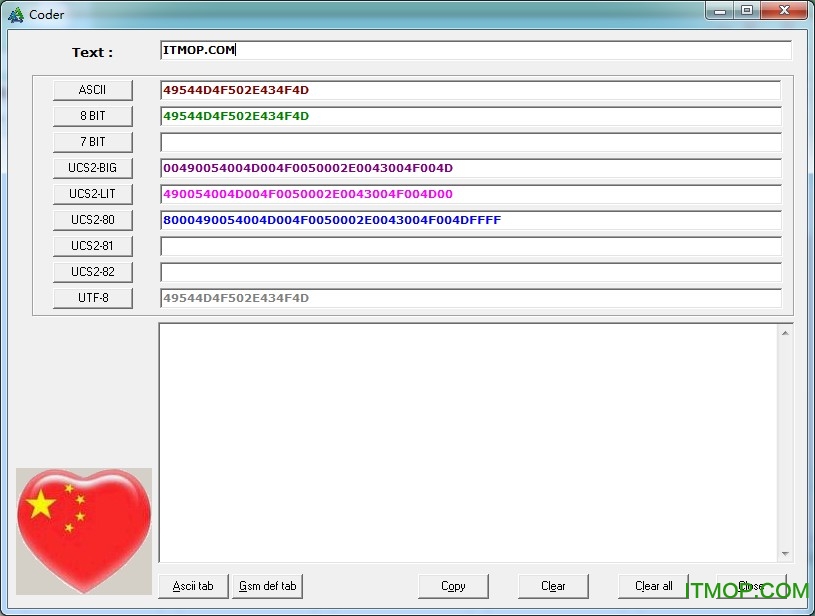815x616 pixels.
Task: Click the 8 BIT button
Action: [93, 116]
